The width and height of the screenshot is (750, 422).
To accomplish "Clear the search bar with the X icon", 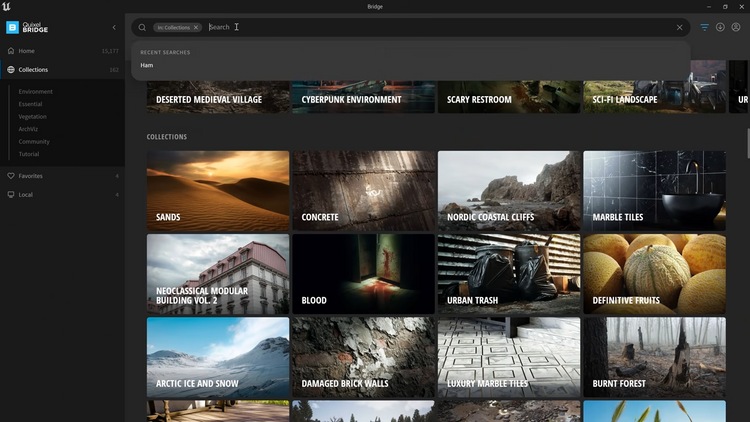I will [679, 27].
